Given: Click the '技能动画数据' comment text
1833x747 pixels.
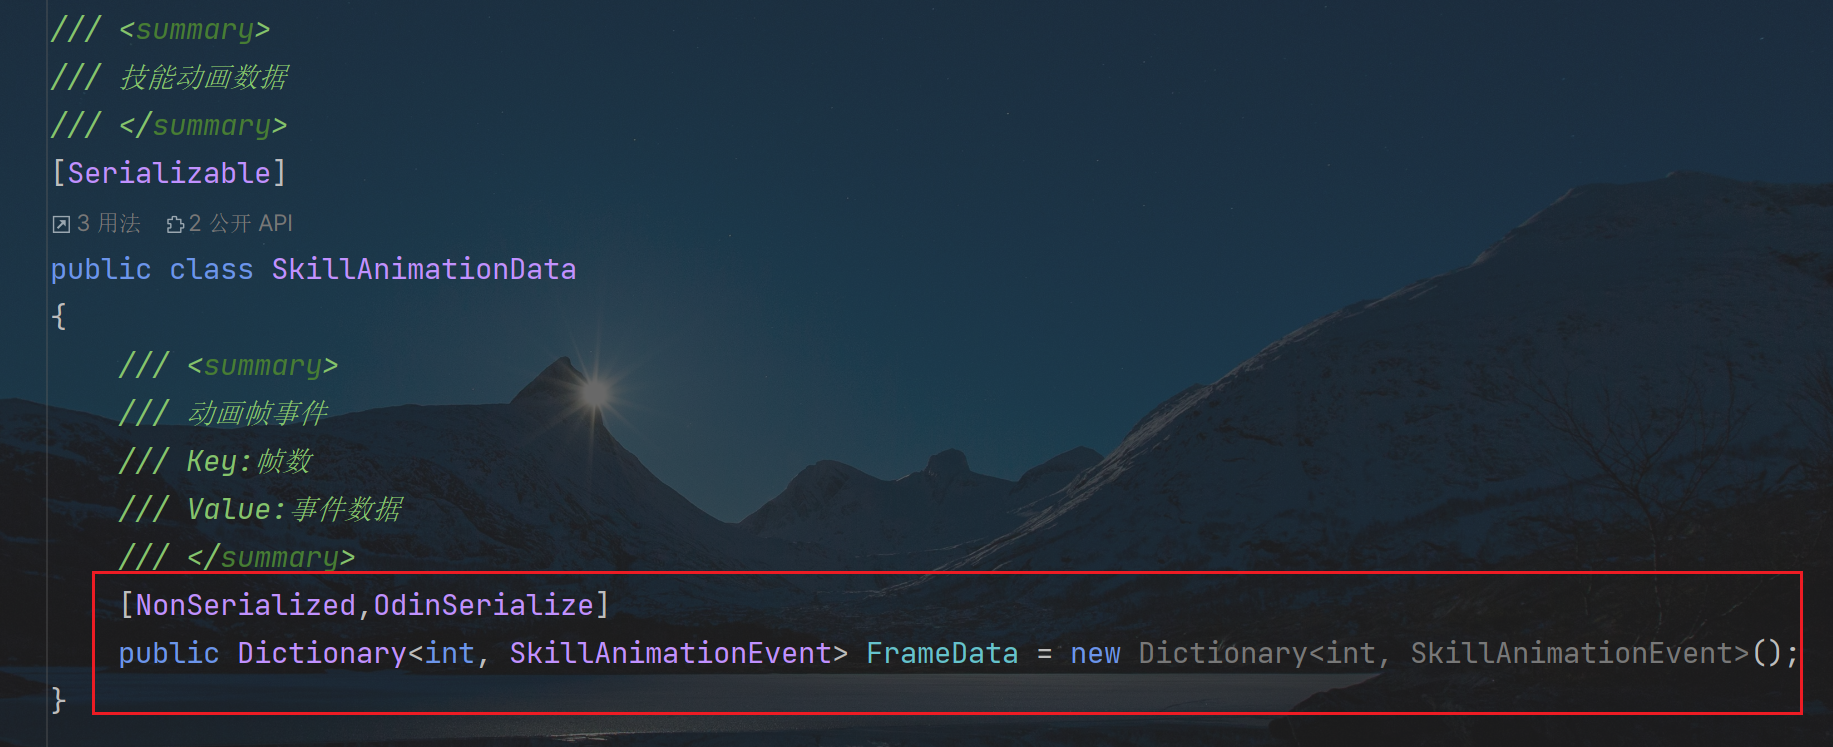Looking at the screenshot, I should (x=204, y=77).
